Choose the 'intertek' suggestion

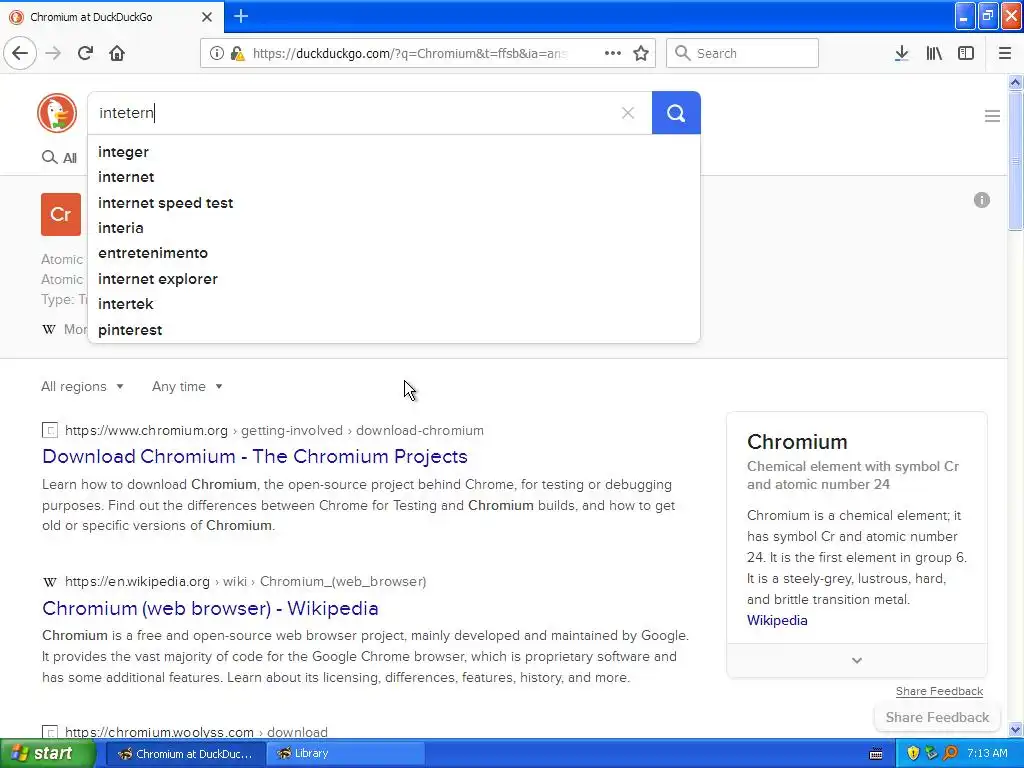point(393,304)
